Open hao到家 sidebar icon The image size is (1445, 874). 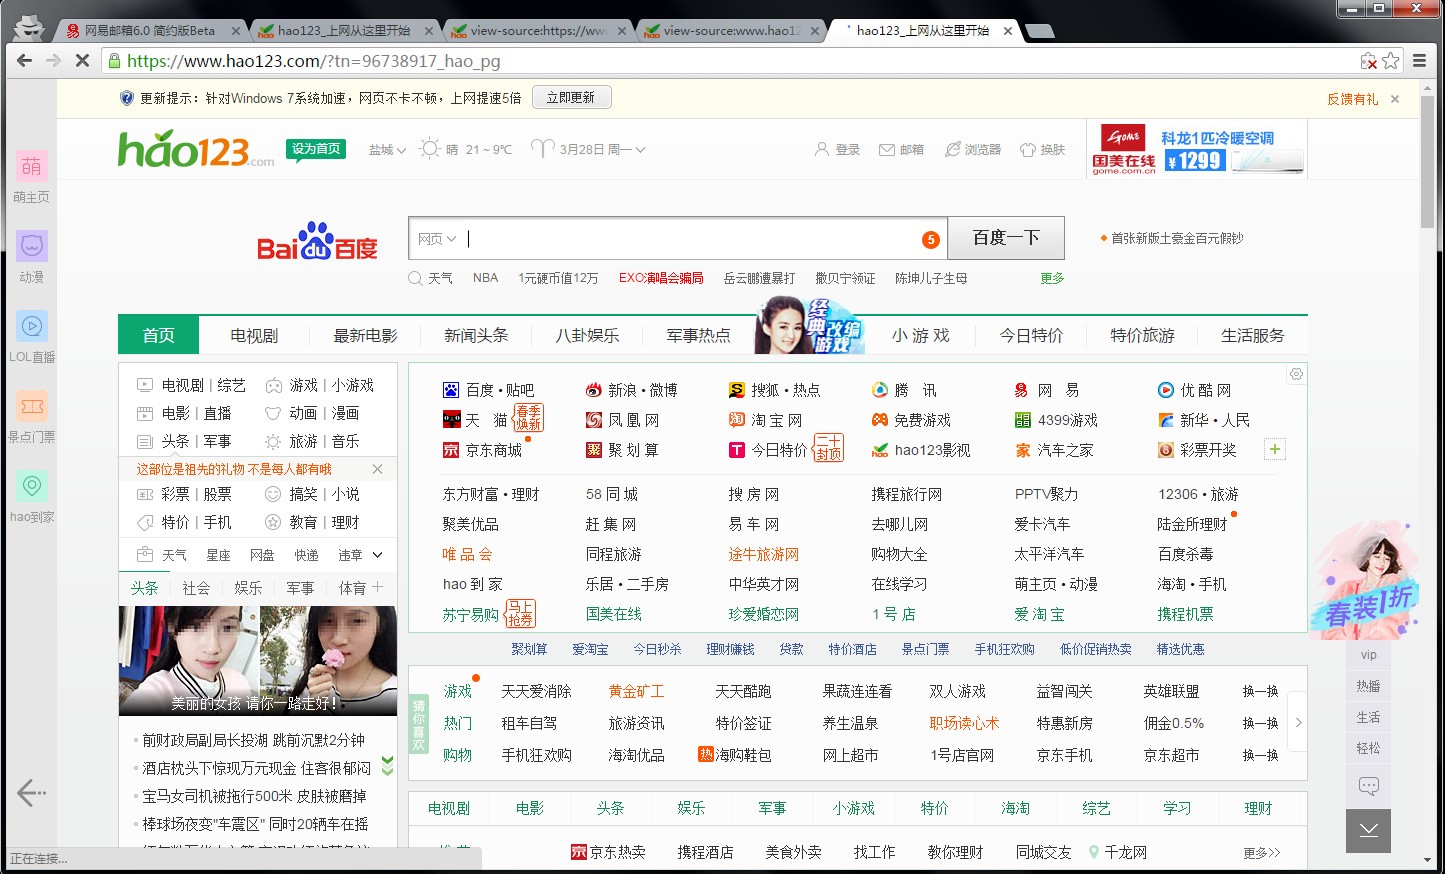(x=31, y=497)
